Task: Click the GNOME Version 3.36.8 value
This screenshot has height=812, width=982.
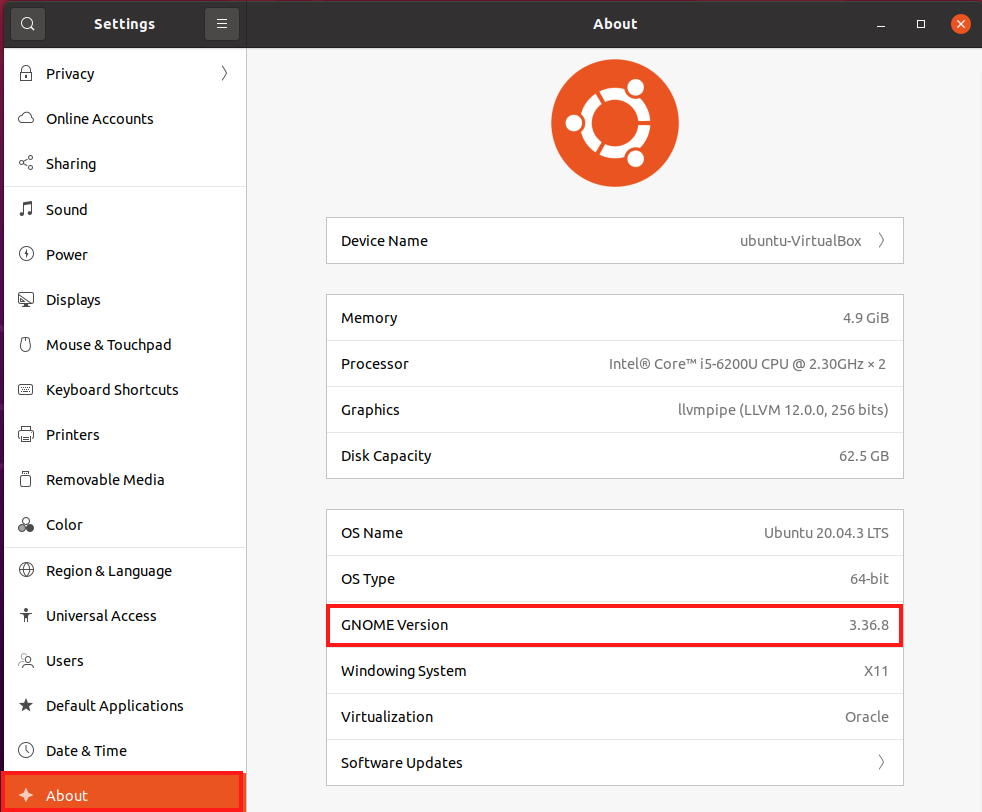Action: click(x=869, y=625)
